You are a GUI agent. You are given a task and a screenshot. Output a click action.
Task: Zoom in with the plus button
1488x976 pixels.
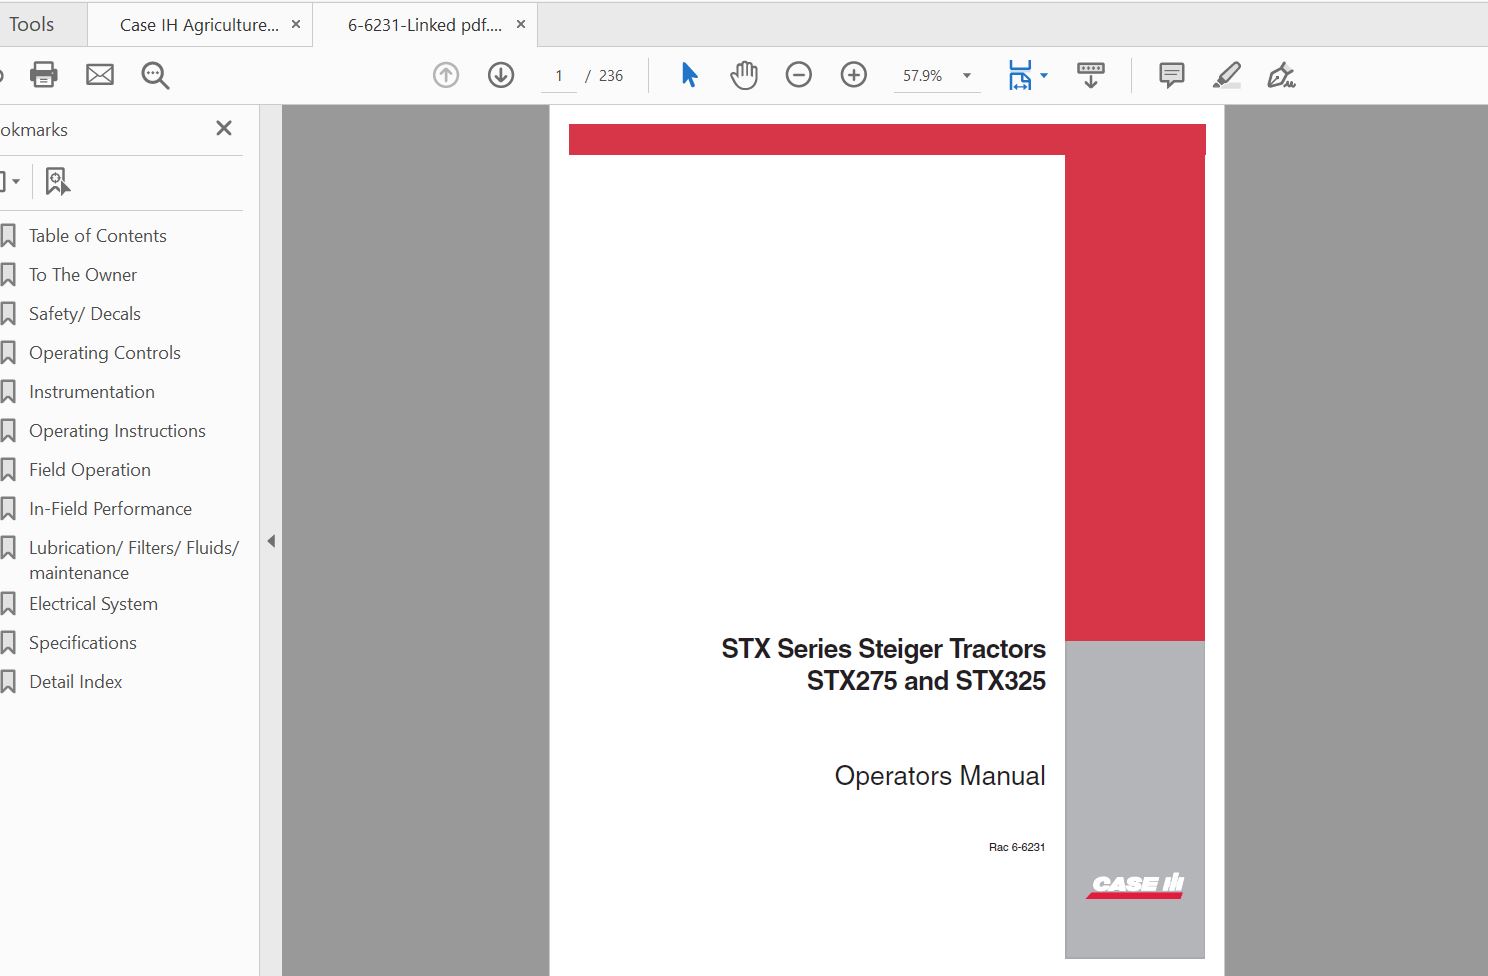pyautogui.click(x=854, y=75)
